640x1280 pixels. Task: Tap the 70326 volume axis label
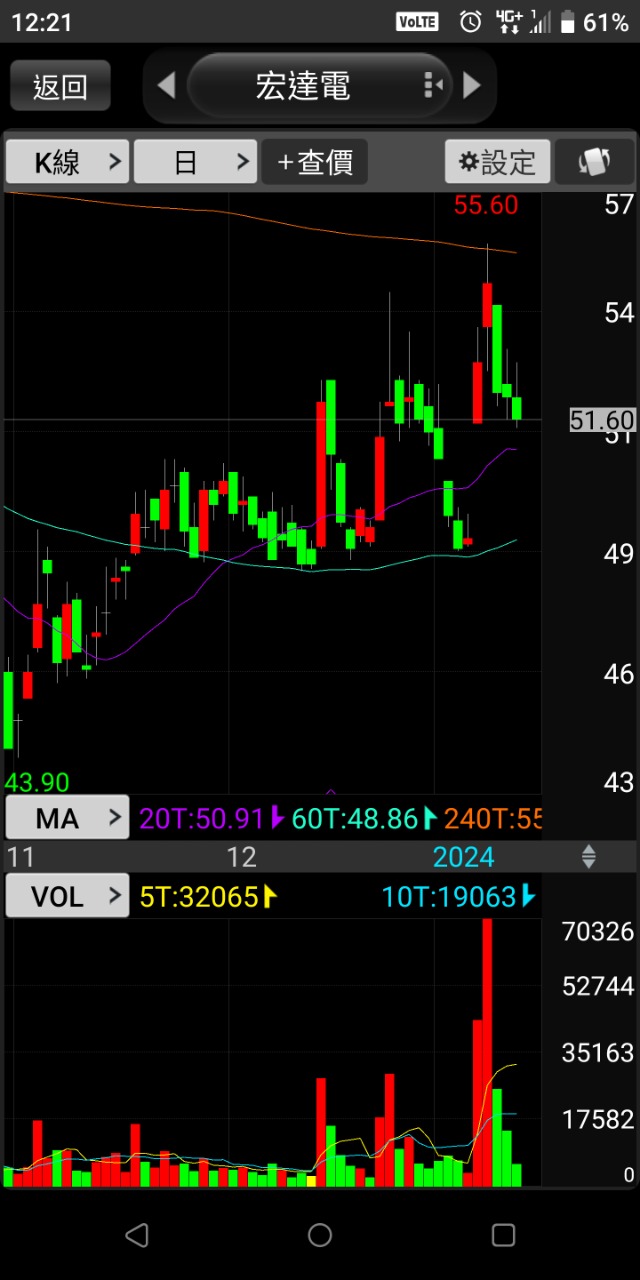pyautogui.click(x=598, y=932)
